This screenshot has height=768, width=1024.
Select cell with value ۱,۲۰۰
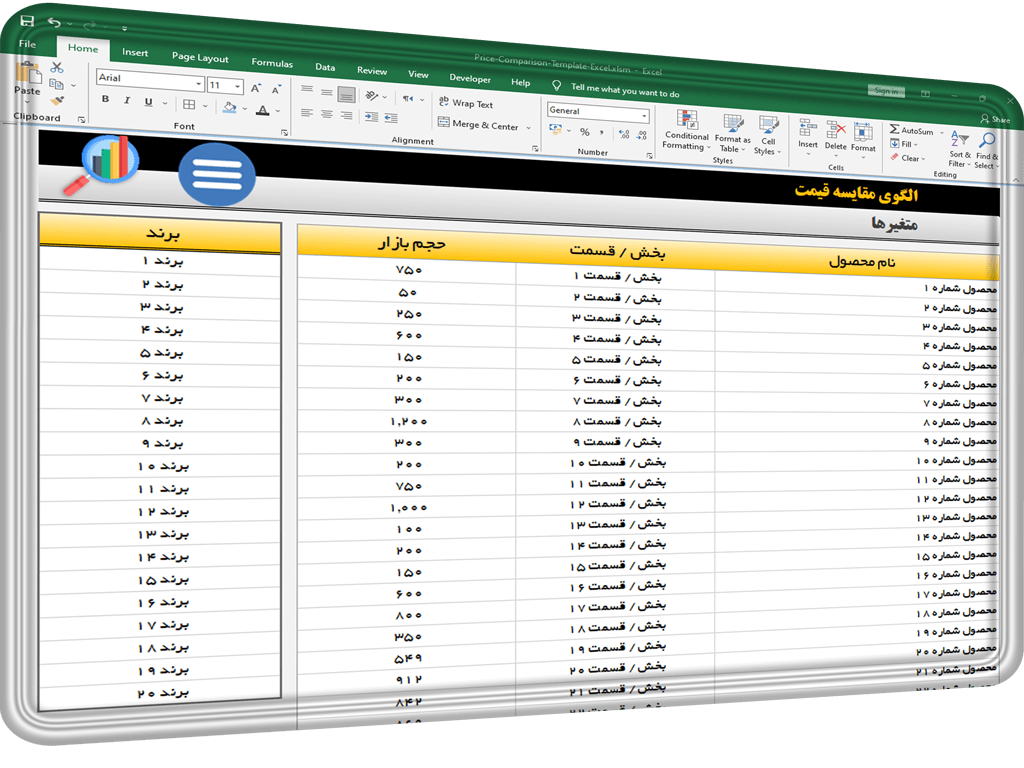[x=408, y=422]
